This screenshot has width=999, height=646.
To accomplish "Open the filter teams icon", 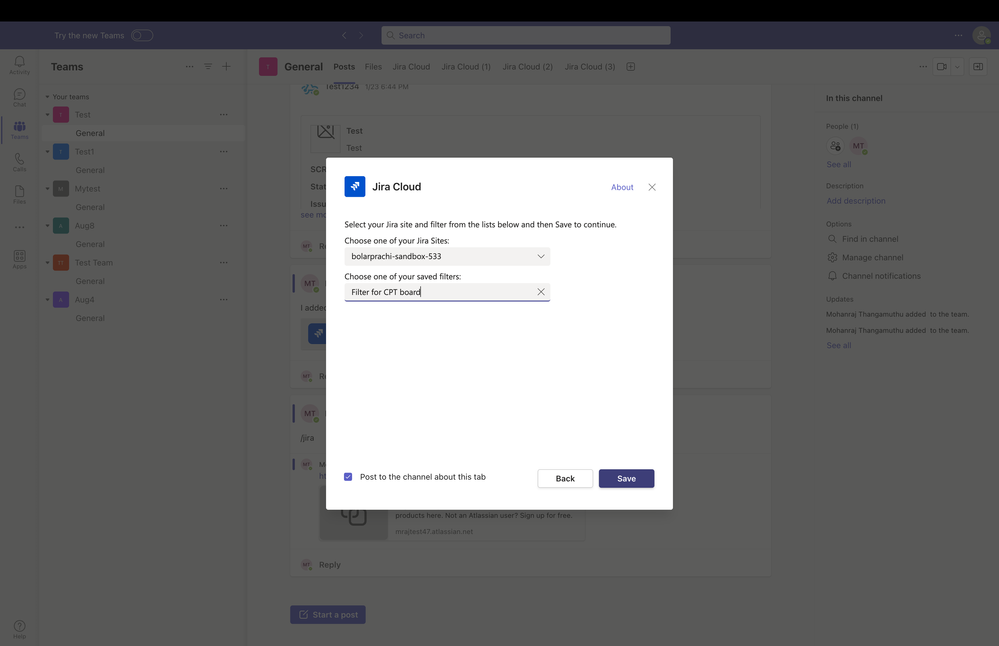I will tap(208, 66).
